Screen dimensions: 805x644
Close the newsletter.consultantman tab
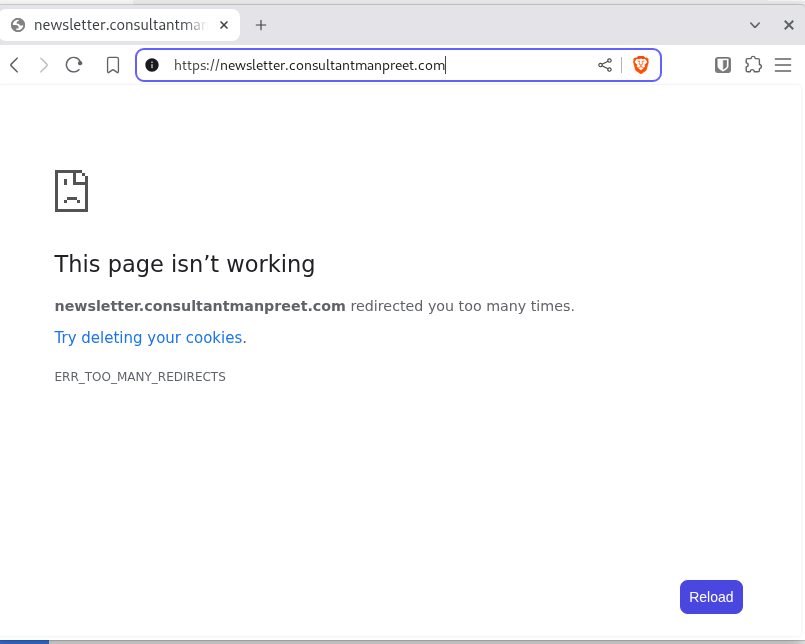(x=224, y=25)
